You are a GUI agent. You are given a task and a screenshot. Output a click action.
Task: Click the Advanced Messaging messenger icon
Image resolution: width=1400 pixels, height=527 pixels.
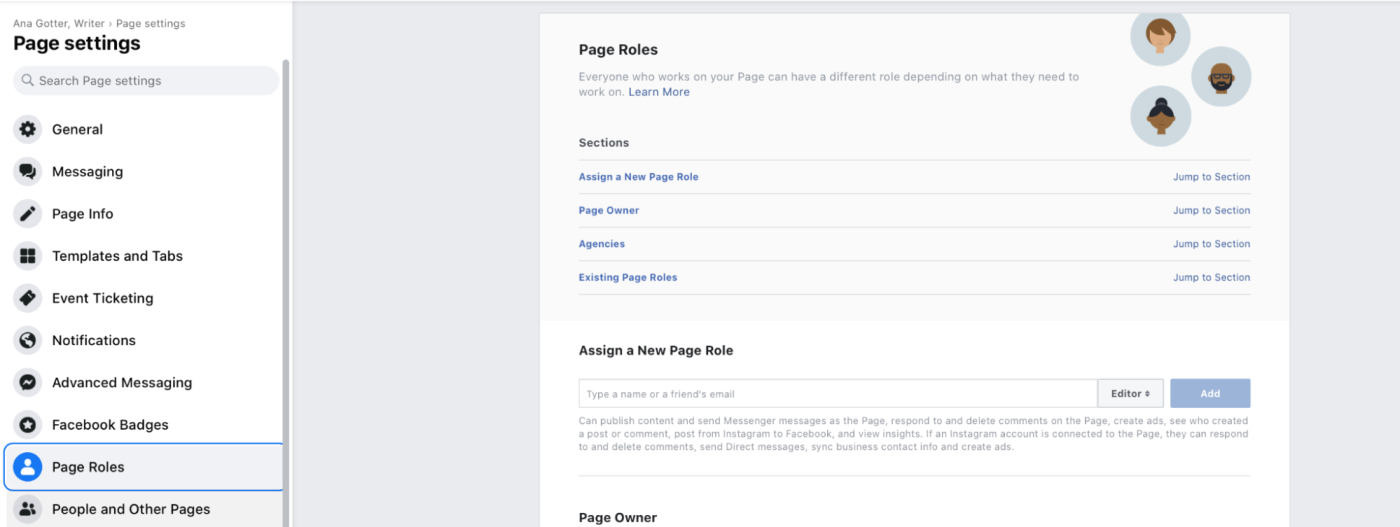[x=28, y=382]
